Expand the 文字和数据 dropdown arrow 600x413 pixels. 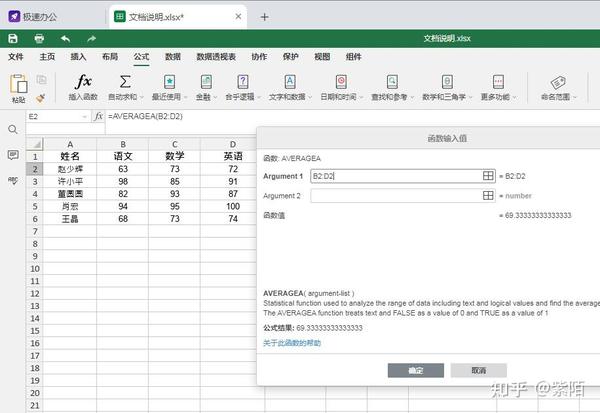point(310,98)
